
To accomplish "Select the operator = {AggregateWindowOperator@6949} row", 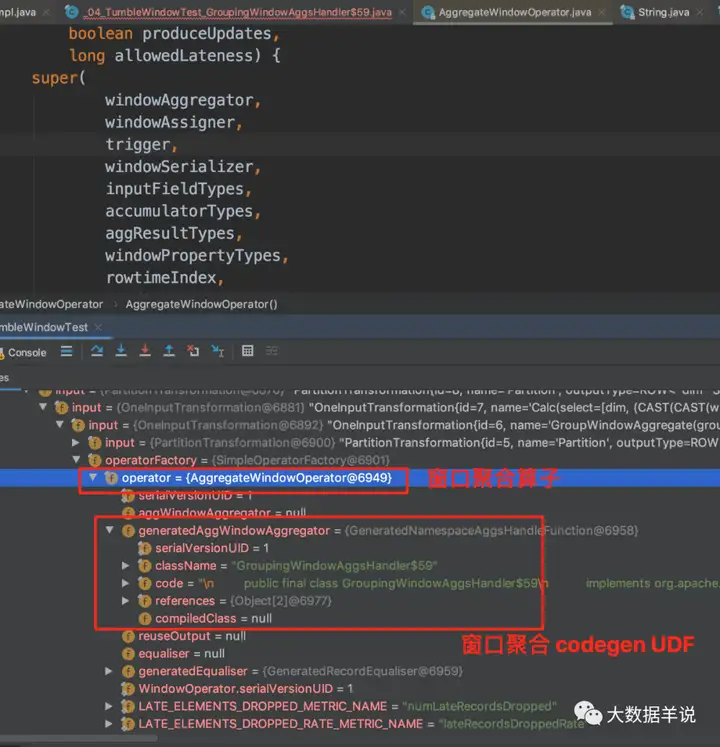I will coord(360,478).
